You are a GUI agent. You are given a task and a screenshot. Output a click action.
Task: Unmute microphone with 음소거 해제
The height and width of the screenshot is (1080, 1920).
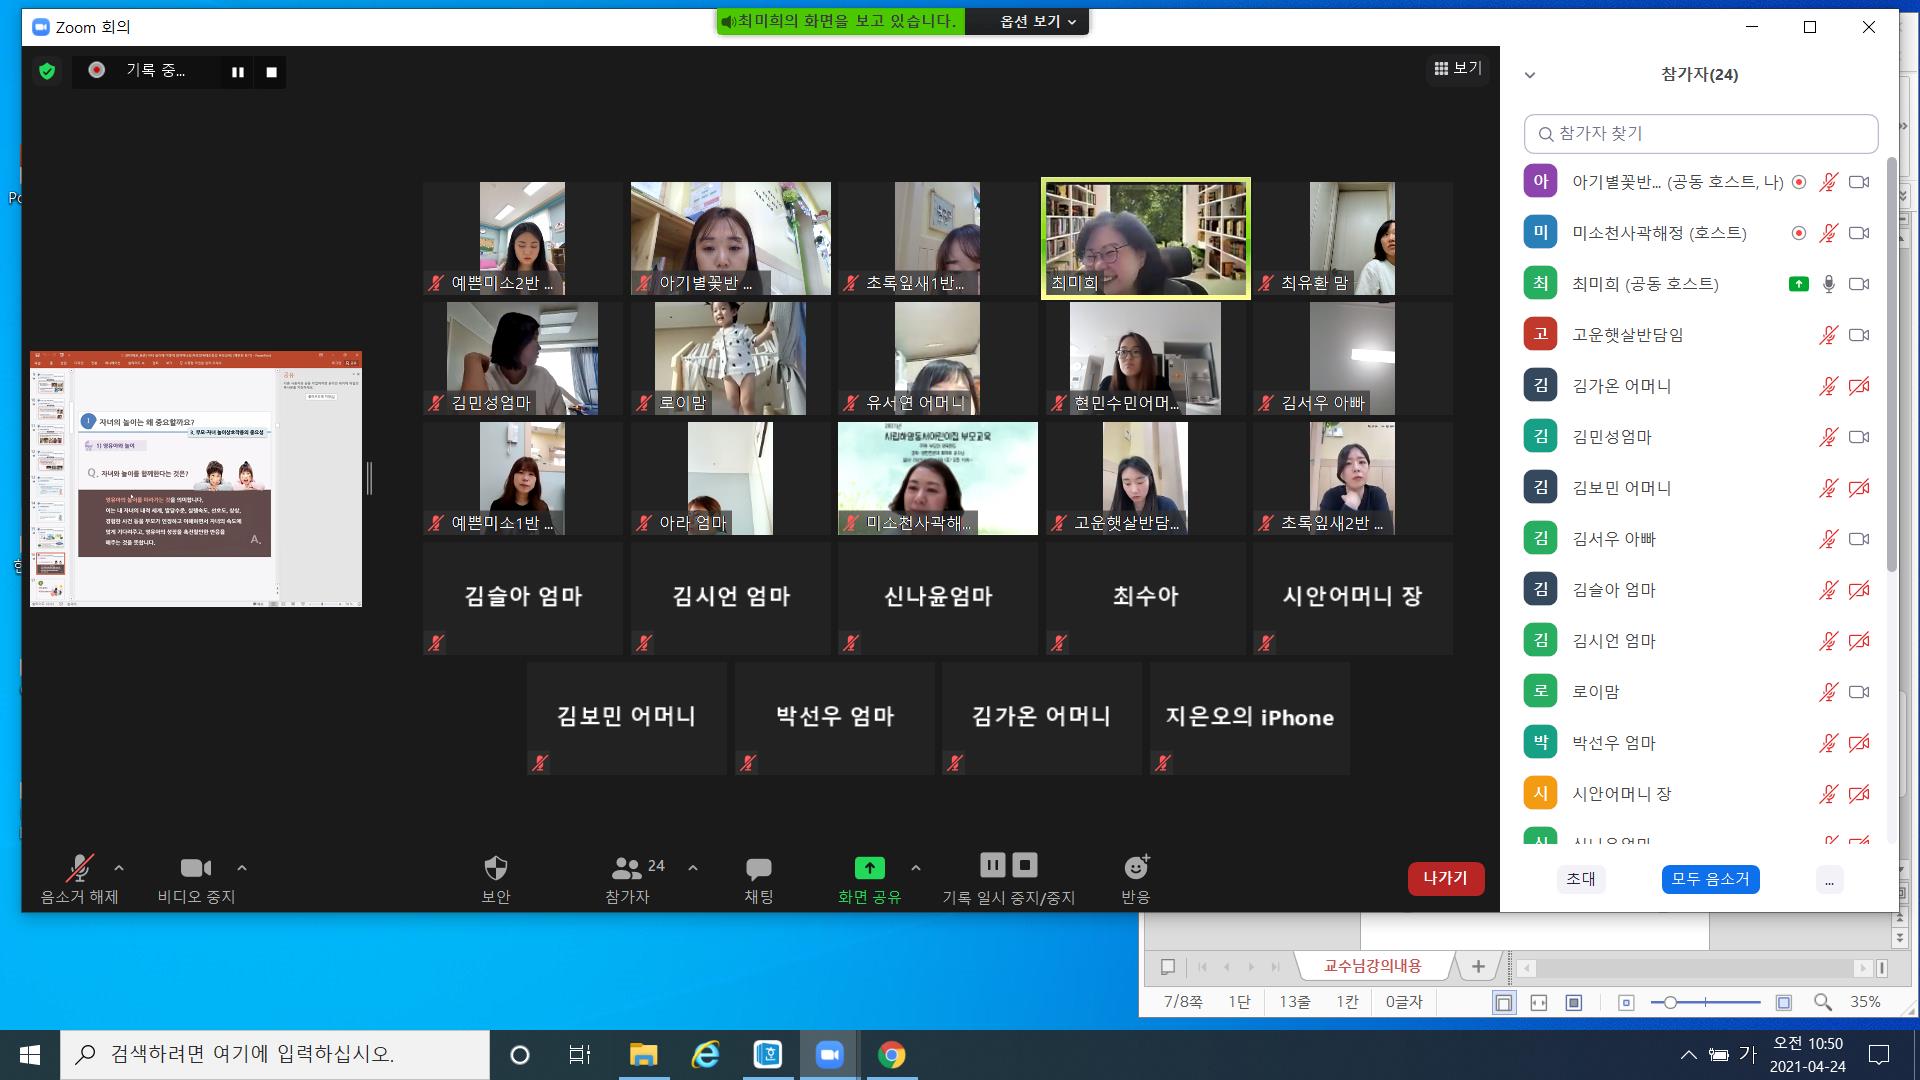[x=79, y=868]
